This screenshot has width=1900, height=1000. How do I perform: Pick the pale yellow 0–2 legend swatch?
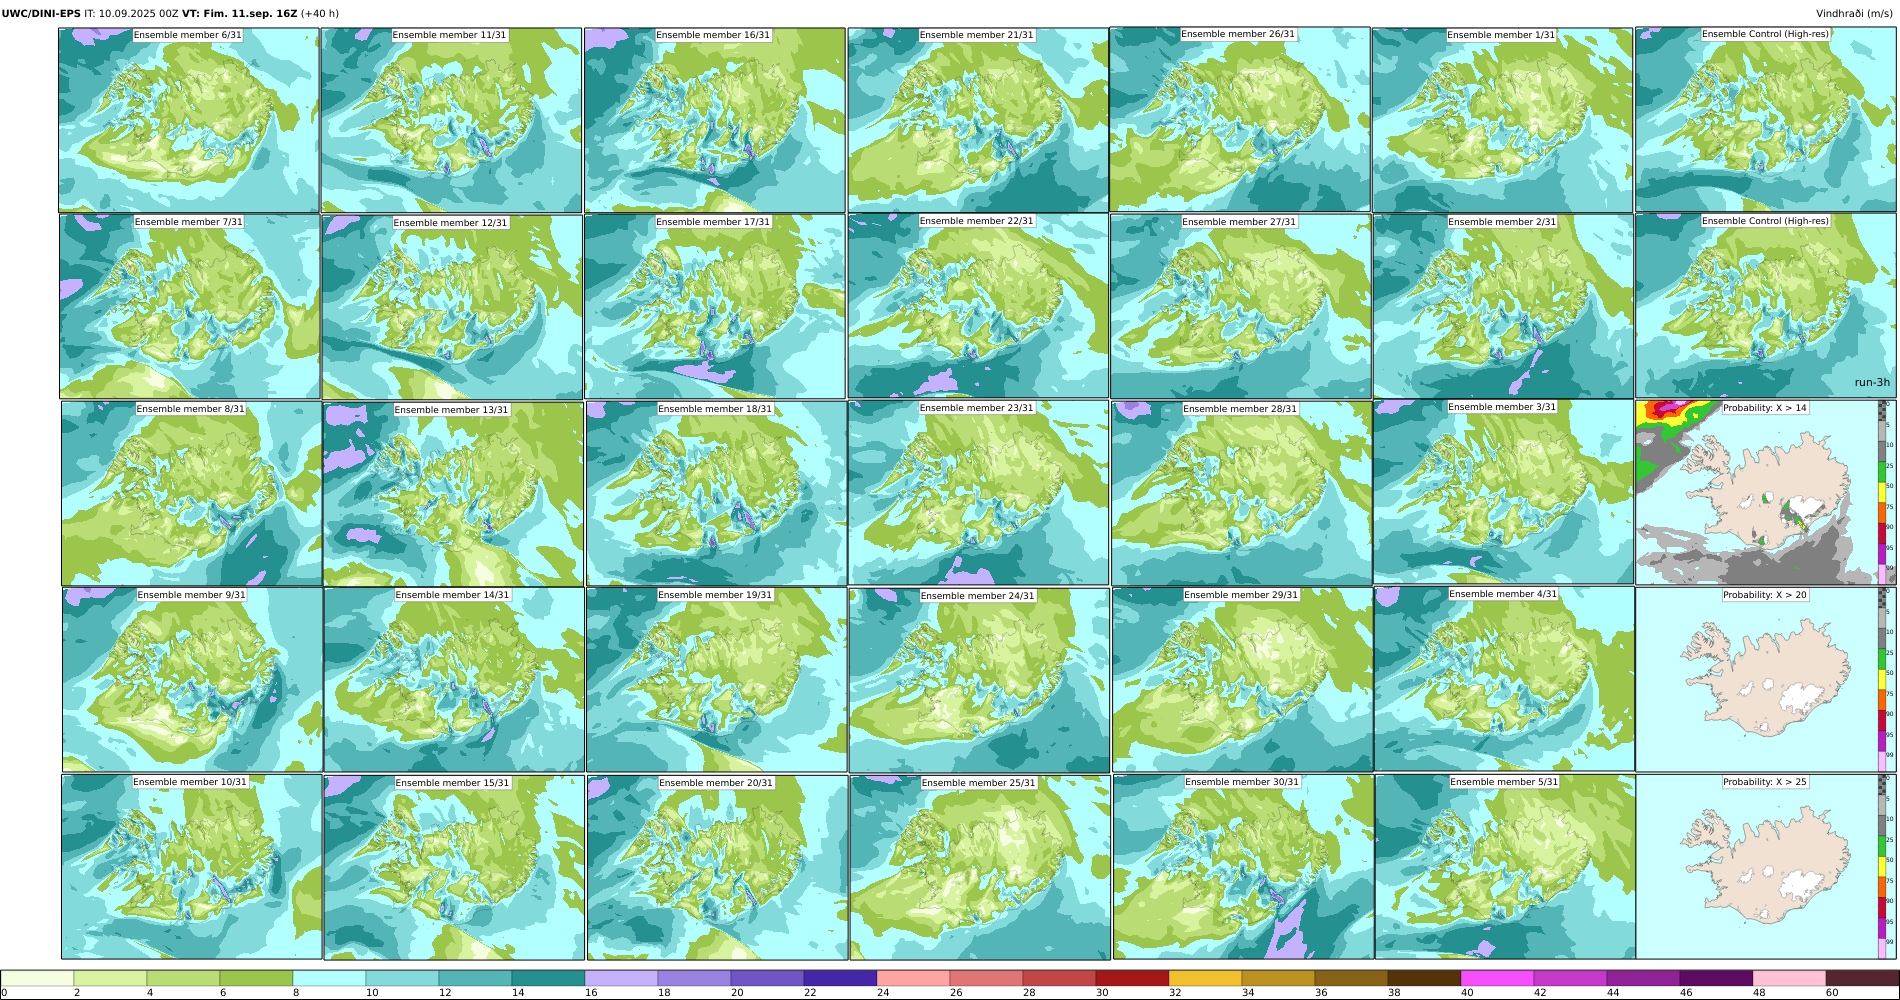(x=38, y=978)
